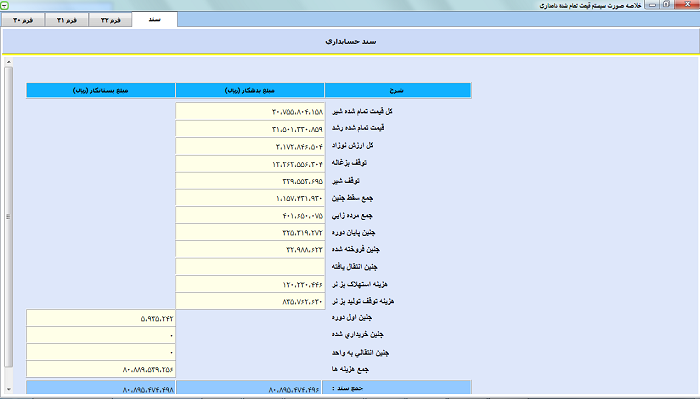Viewport: 700px width, 399px height.
Task: Click the scroll down arrow of vertical scrollbar
Action: point(8,389)
